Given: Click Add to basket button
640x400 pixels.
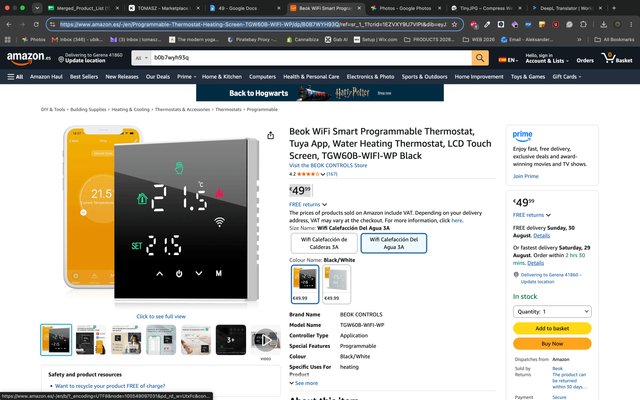Looking at the screenshot, I should [x=552, y=328].
